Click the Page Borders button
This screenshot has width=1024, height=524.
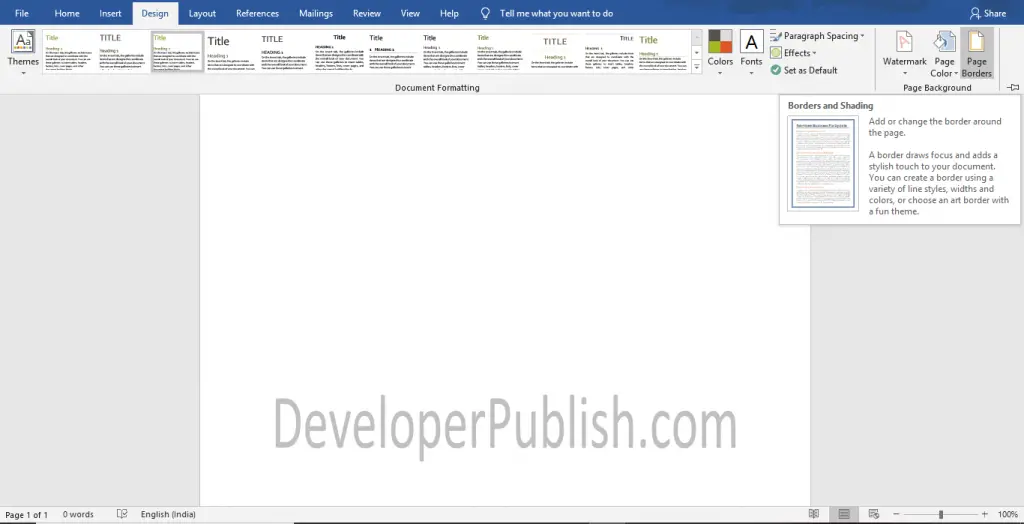click(x=976, y=53)
